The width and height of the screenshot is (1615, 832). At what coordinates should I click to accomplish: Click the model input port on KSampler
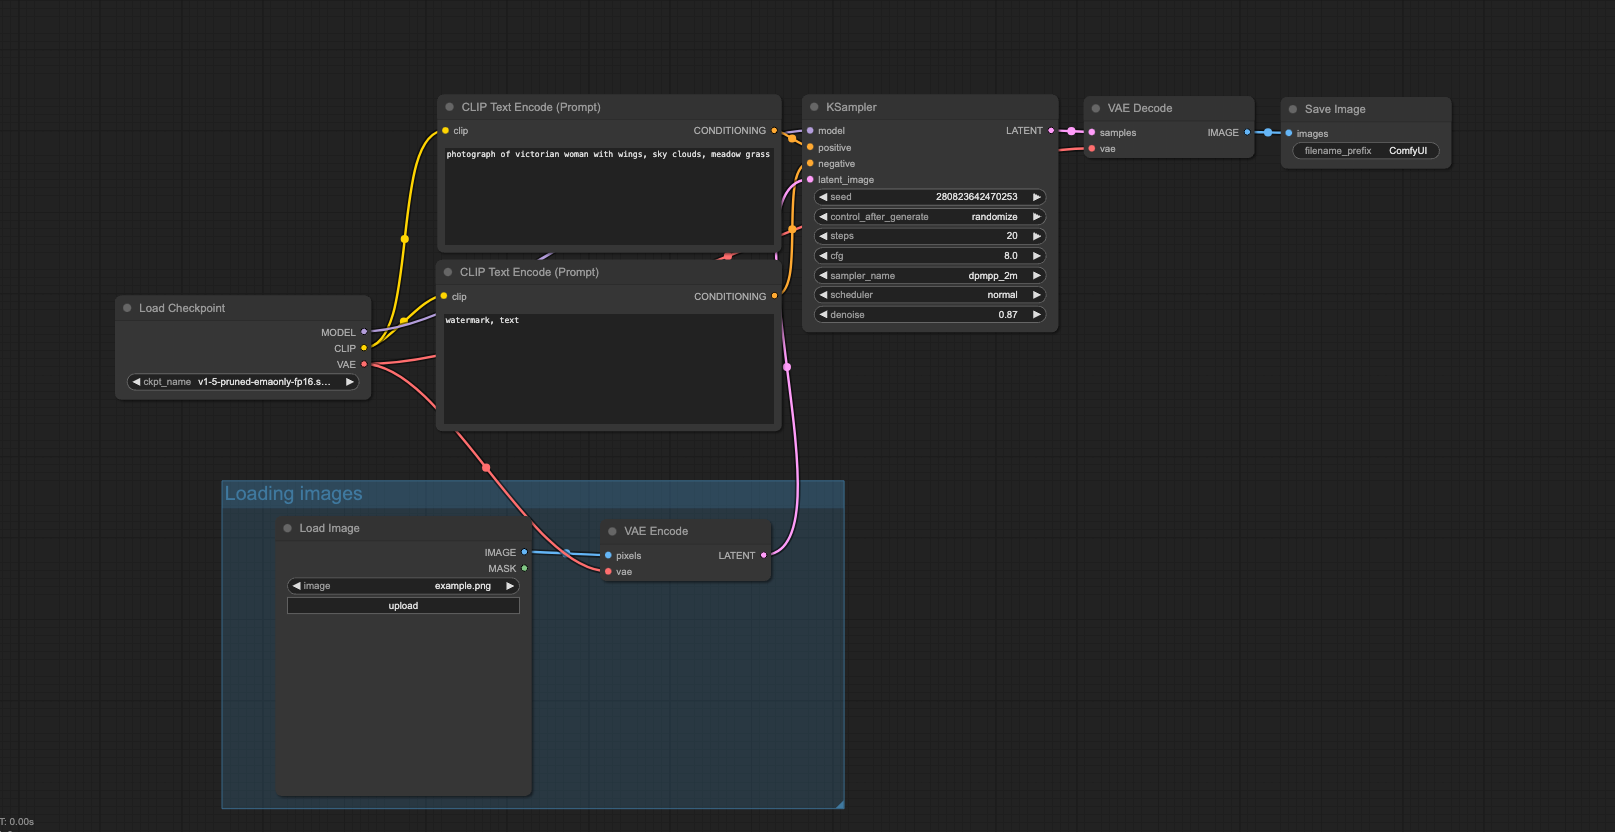click(x=810, y=131)
